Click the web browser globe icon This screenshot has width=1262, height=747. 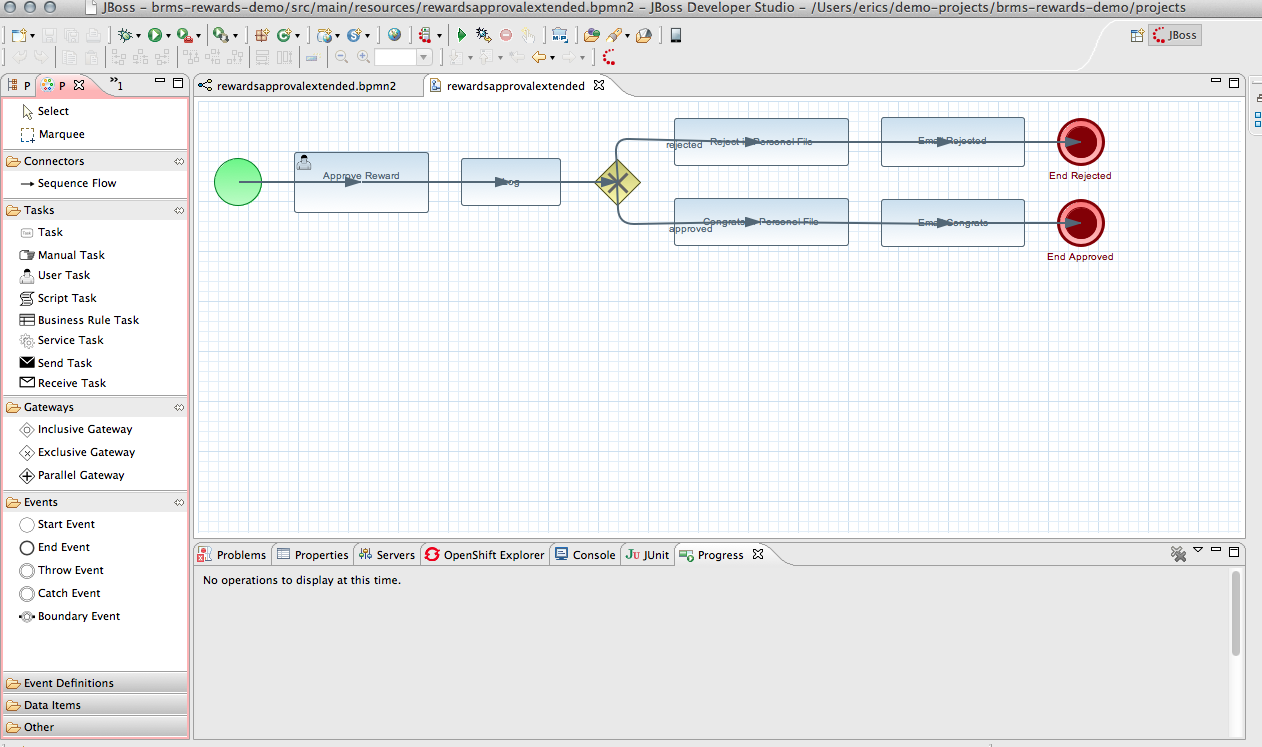(x=394, y=35)
